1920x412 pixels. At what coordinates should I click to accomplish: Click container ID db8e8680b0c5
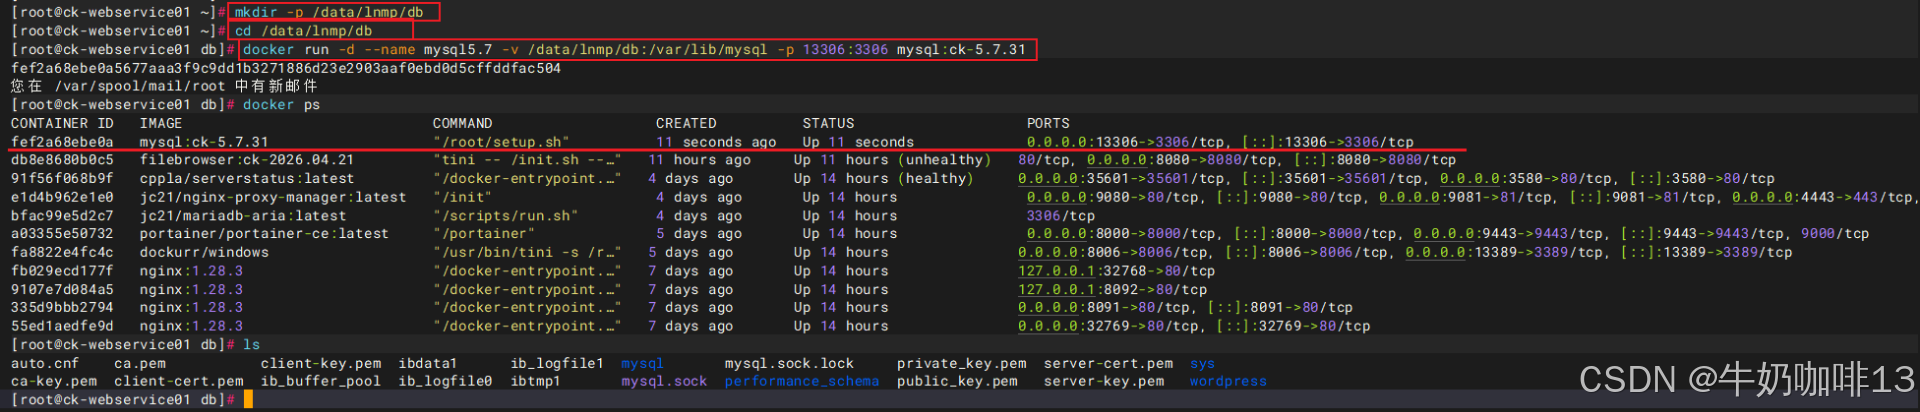click(x=62, y=160)
